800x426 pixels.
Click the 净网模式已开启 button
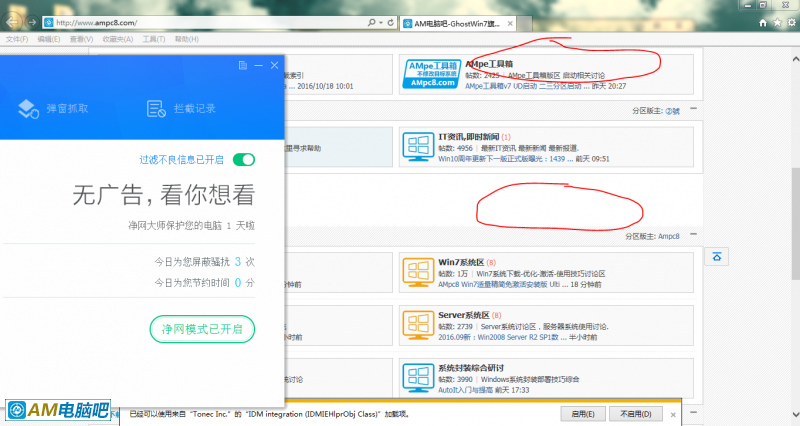coord(202,329)
